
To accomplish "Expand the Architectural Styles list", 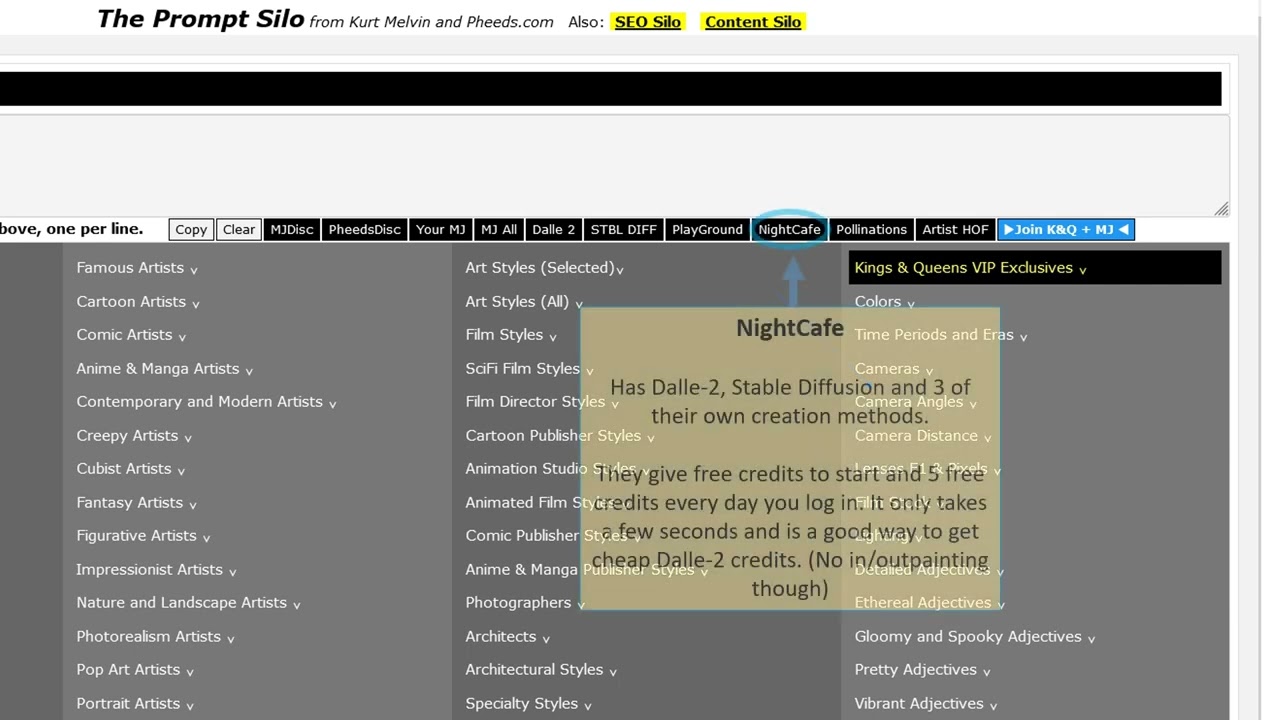I will click(541, 670).
